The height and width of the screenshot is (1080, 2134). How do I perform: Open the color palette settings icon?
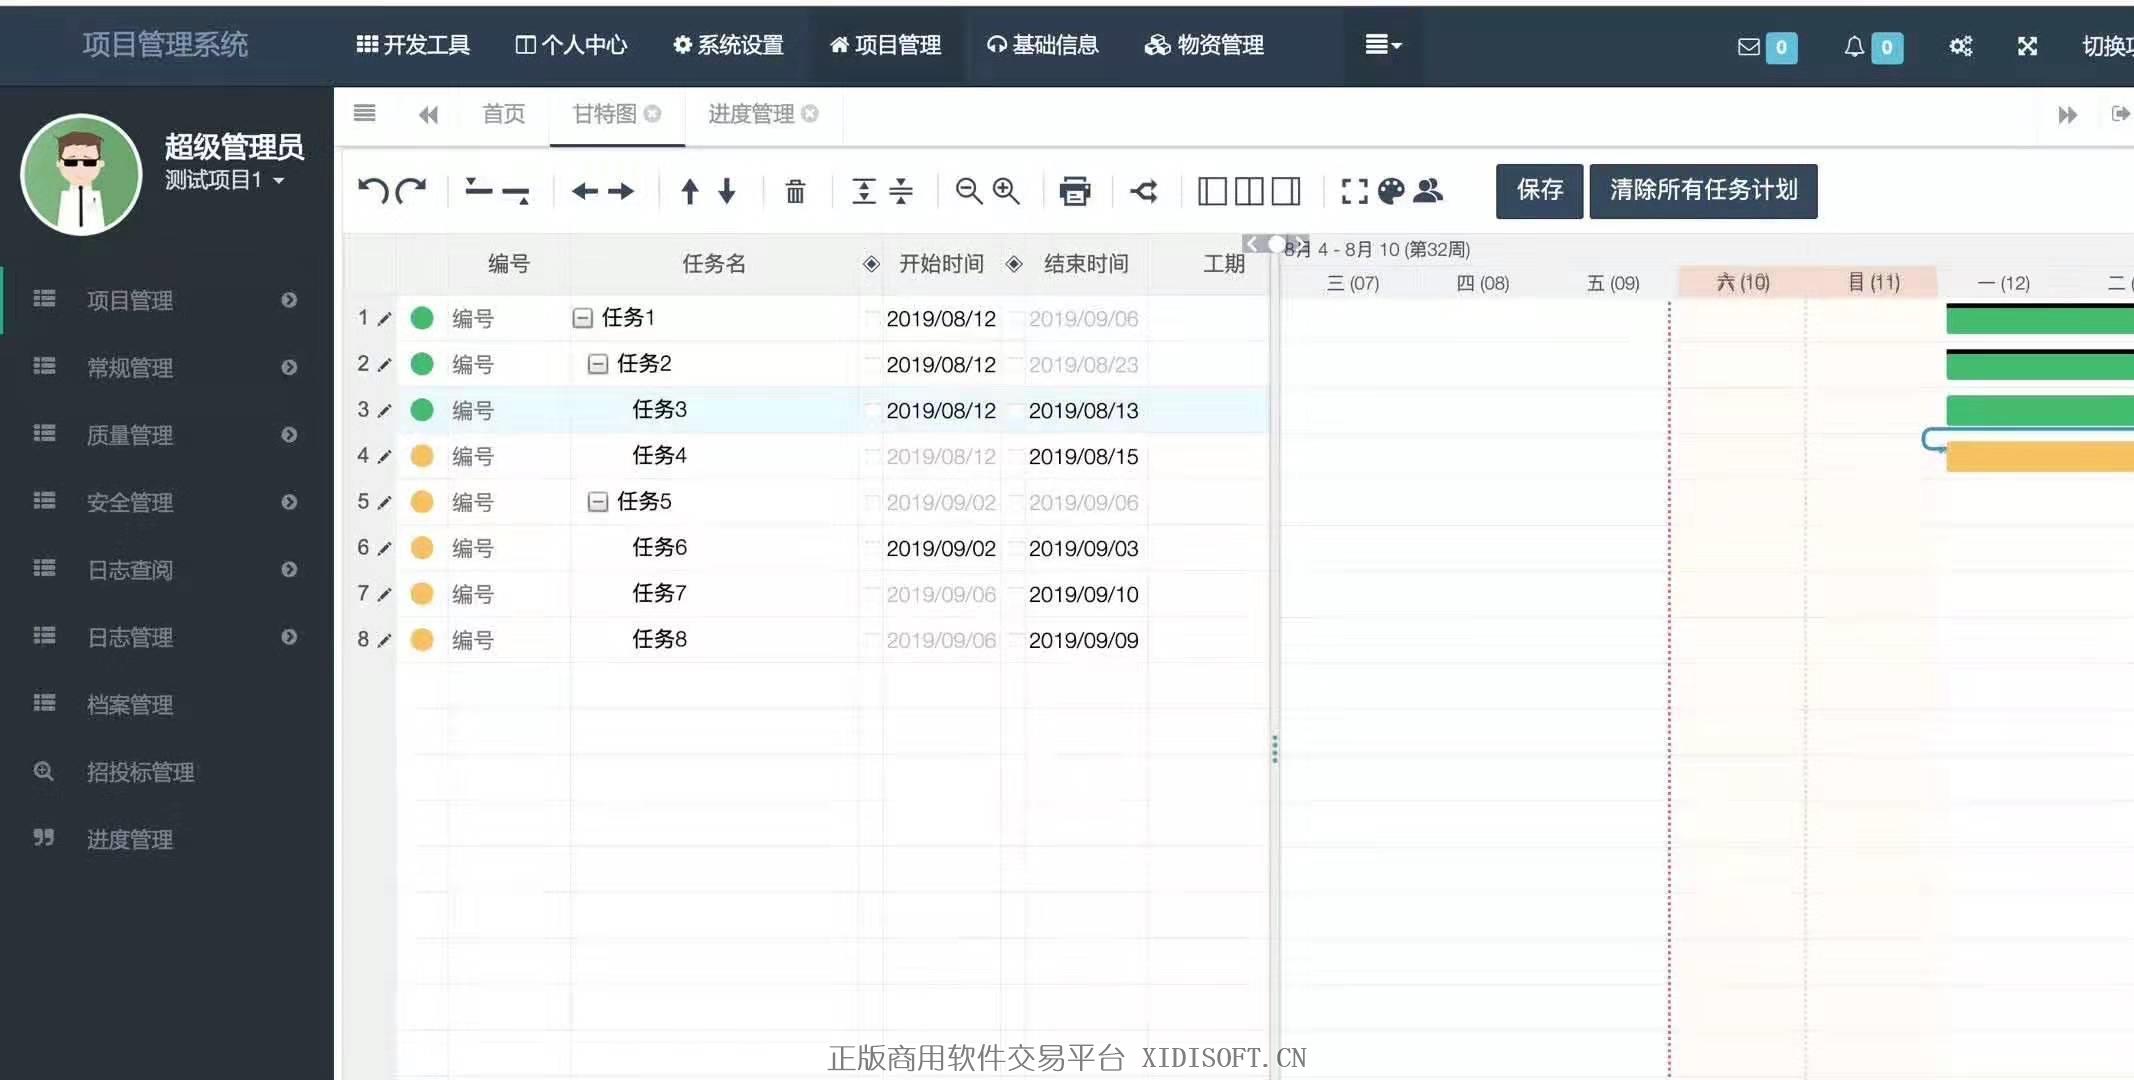click(1391, 190)
